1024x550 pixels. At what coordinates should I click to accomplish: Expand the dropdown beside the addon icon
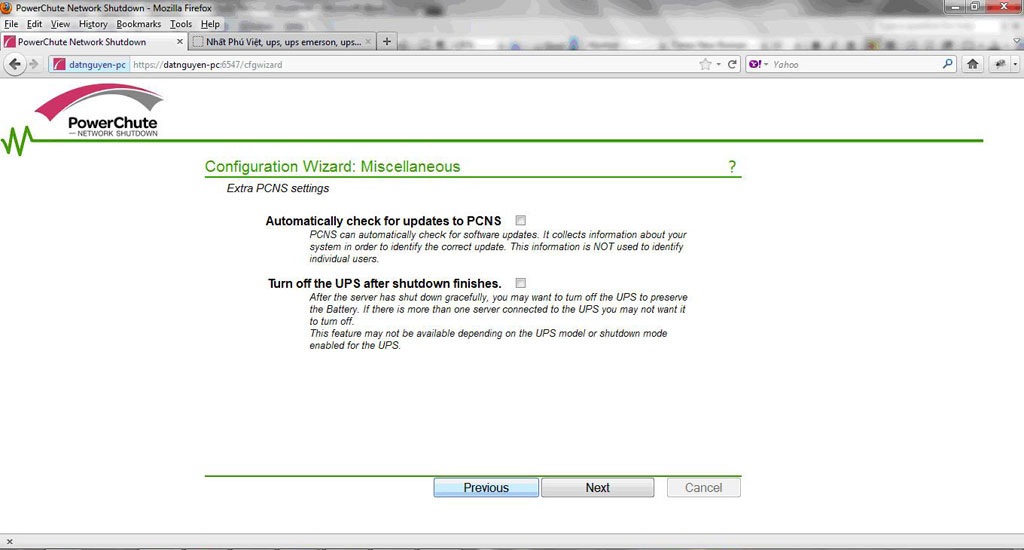(x=1015, y=64)
